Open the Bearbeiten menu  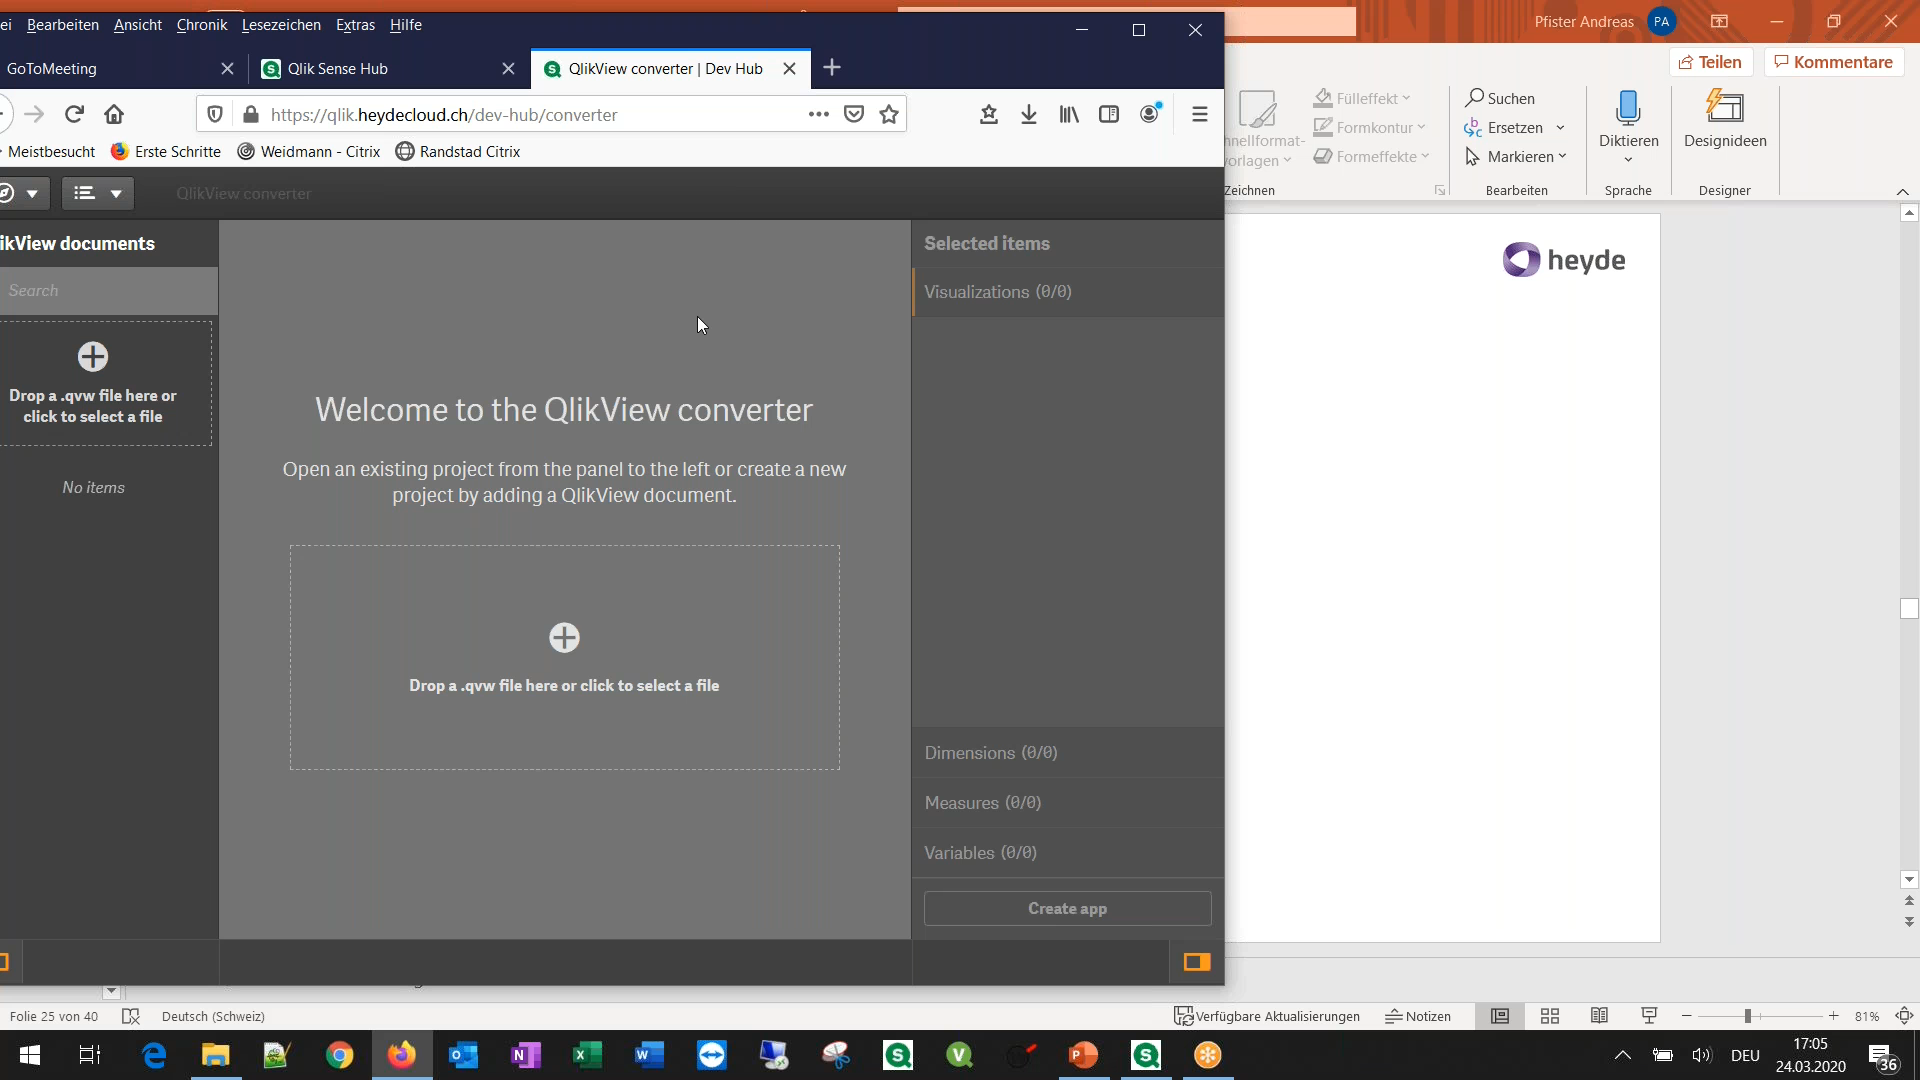(x=62, y=24)
